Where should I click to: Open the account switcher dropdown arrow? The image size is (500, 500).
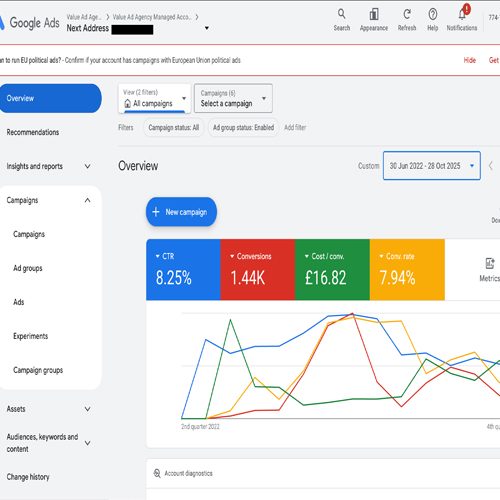(x=207, y=28)
